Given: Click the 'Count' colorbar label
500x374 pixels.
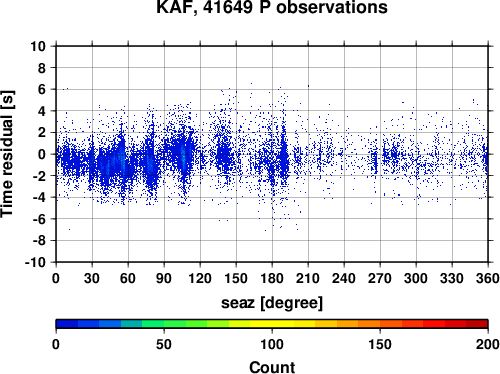Looking at the screenshot, I should click(x=272, y=367).
